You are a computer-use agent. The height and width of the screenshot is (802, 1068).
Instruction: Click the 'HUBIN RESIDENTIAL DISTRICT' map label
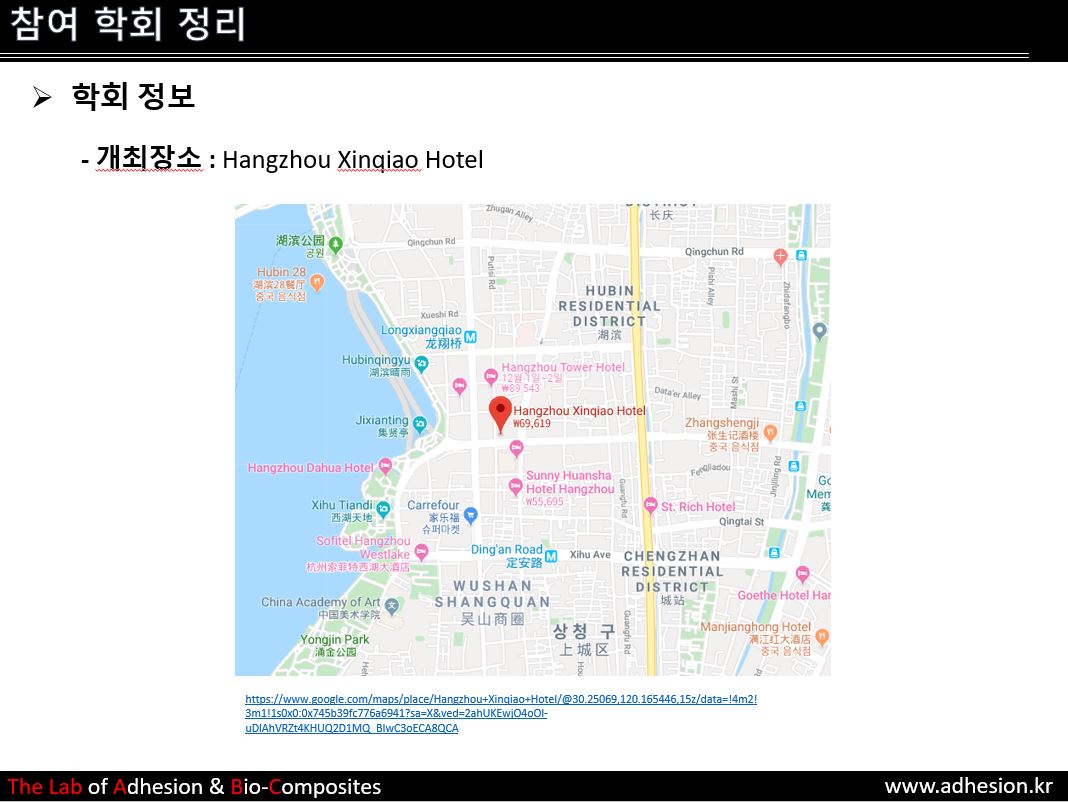click(610, 306)
